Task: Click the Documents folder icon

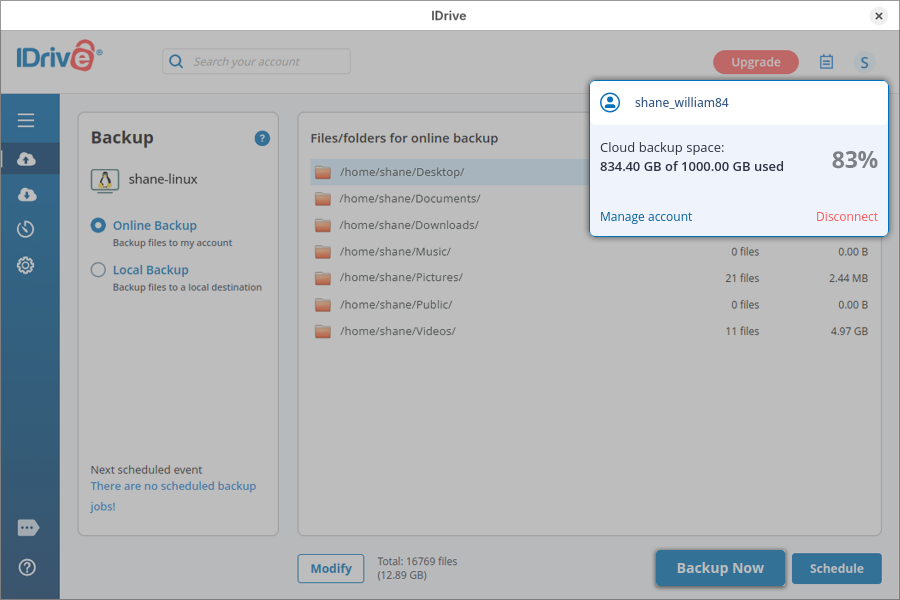Action: (323, 199)
